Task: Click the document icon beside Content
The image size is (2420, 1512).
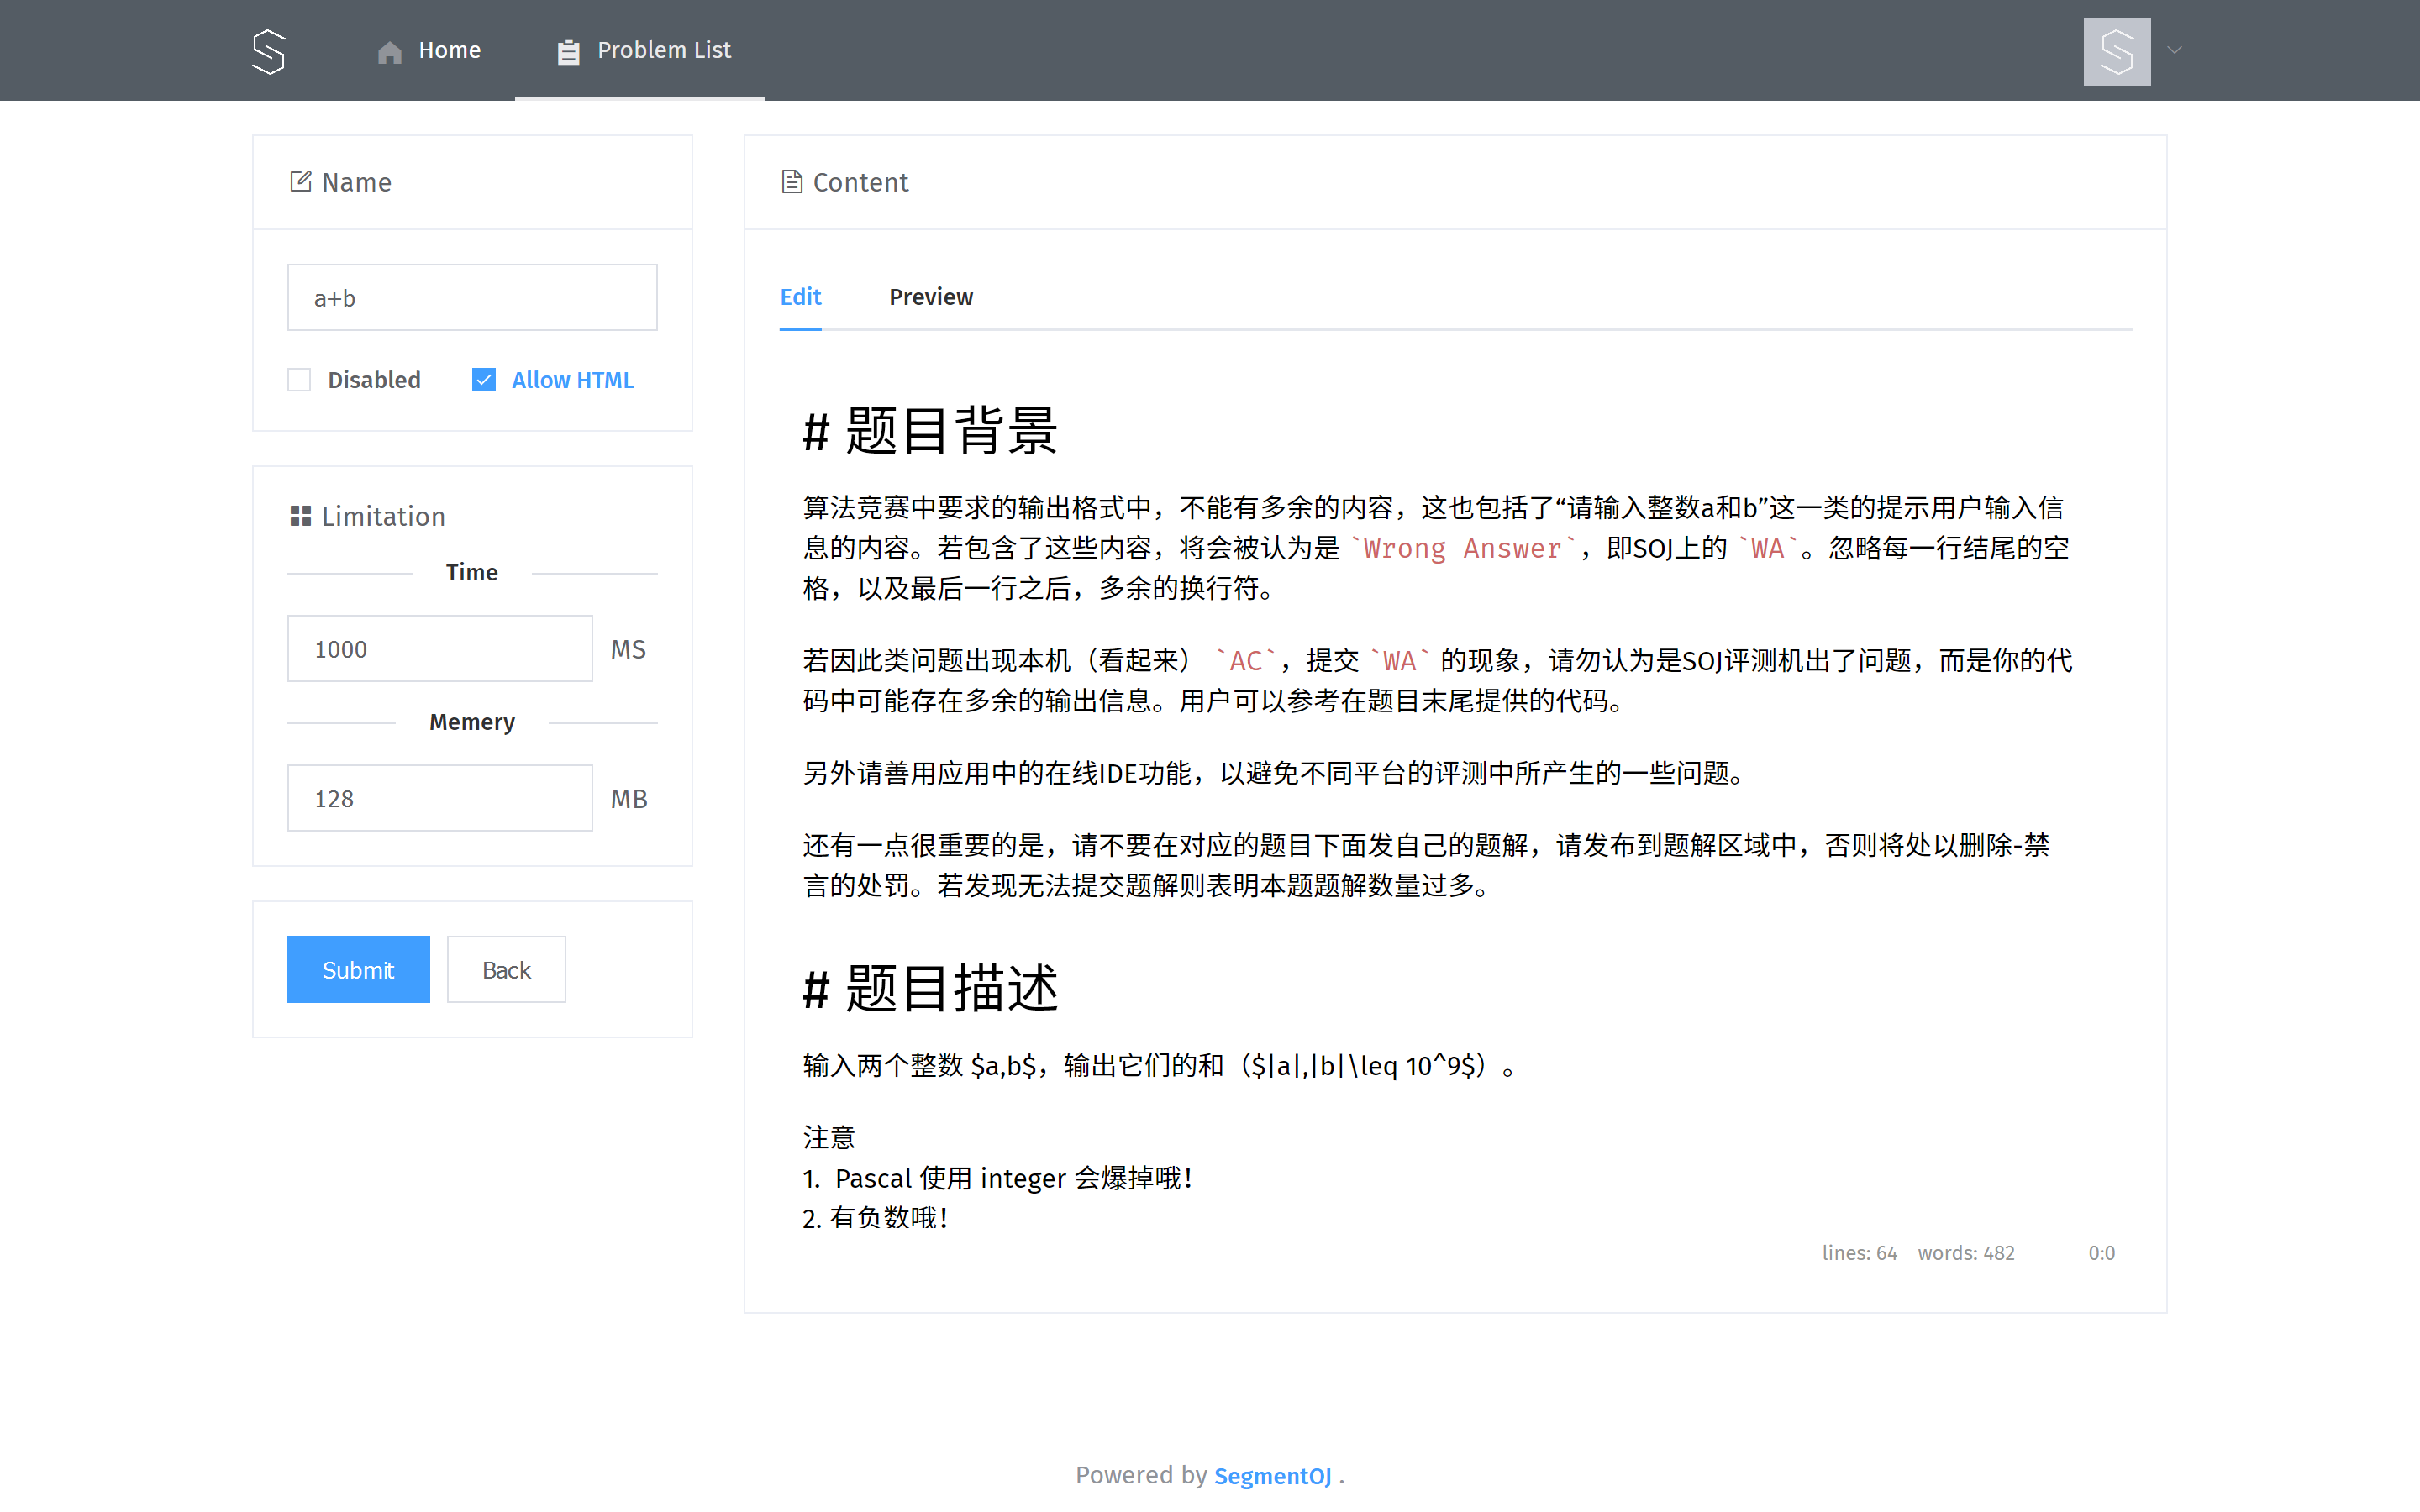Action: click(791, 181)
